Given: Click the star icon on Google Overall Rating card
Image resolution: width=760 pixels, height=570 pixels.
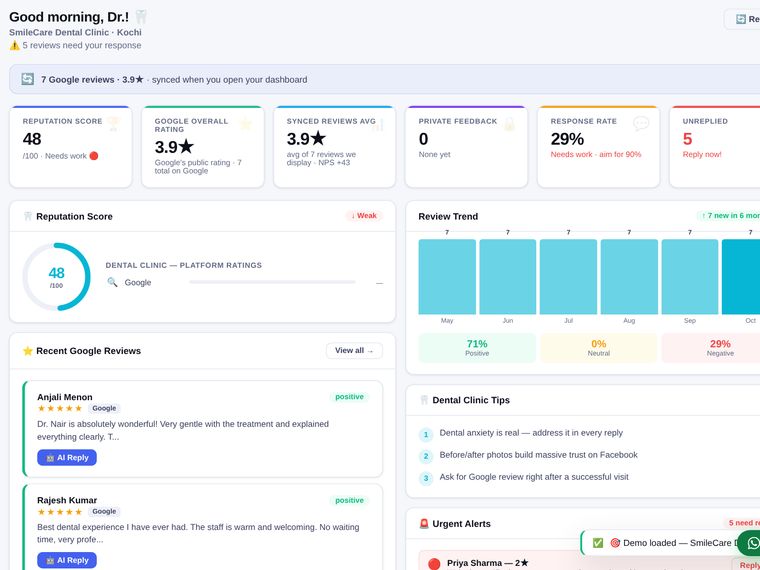Looking at the screenshot, I should click(245, 124).
